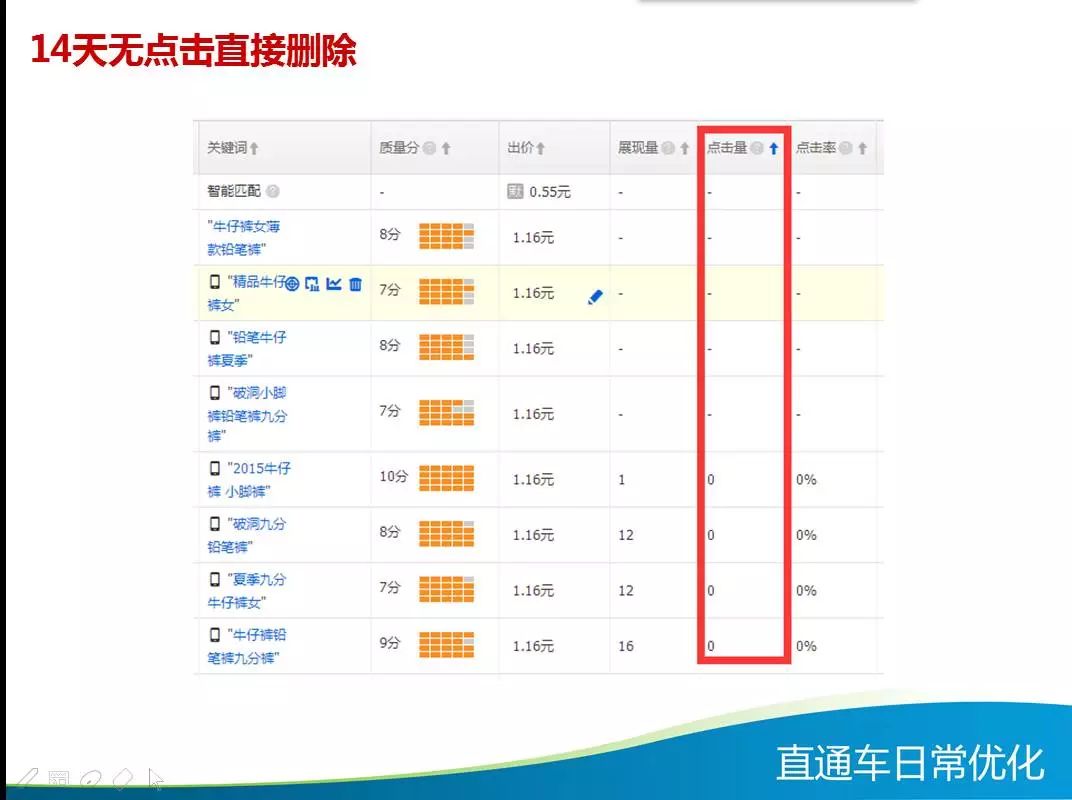This screenshot has height=800, width=1072.
Task: Click 1.16元 bid in 2015牛仔裤 row
Action: tap(533, 480)
